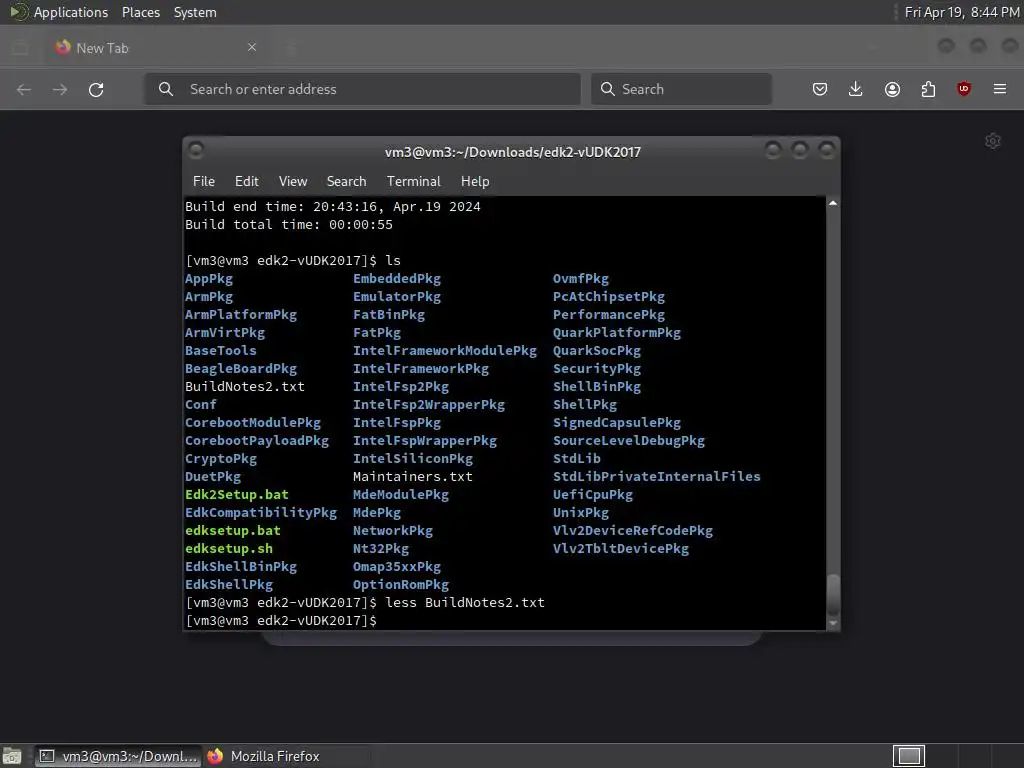Click the CryptoPkg entry
This screenshot has height=768, width=1024.
point(221,458)
